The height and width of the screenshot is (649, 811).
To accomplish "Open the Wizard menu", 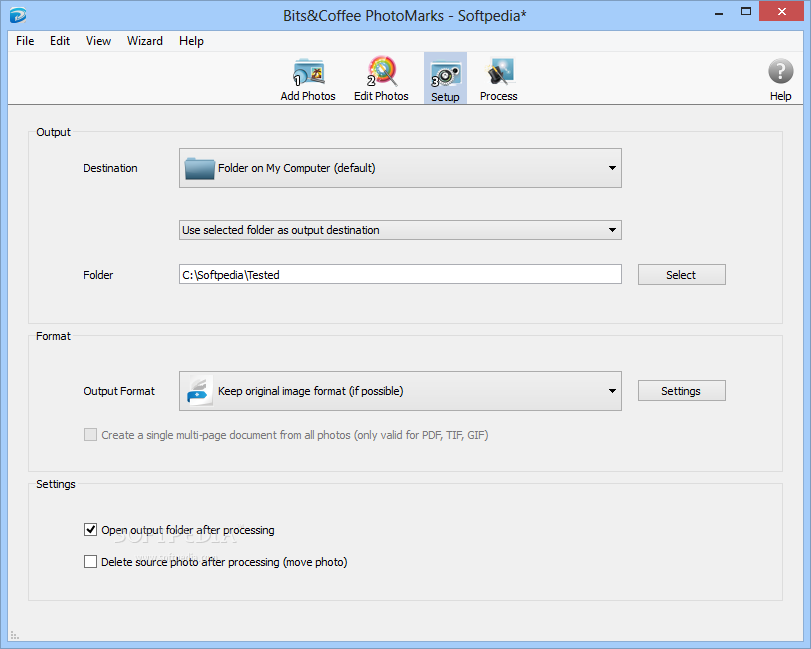I will point(145,41).
